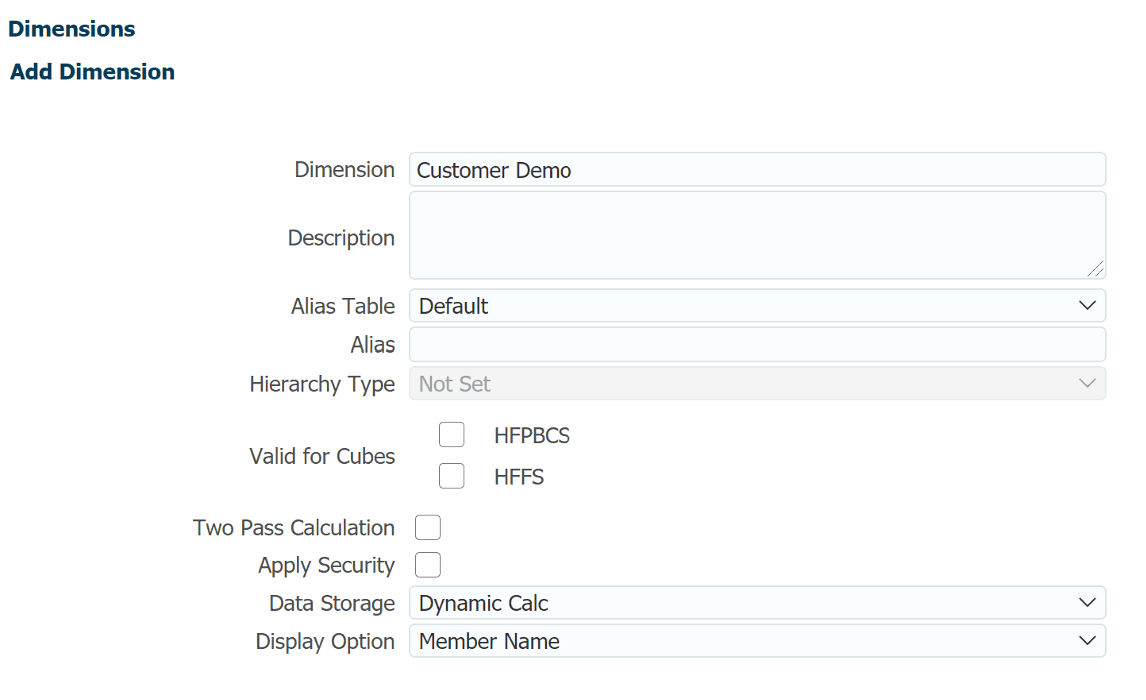Click the Data Storage dropdown chevron icon
Viewport: 1146px width, 700px height.
point(1087,603)
